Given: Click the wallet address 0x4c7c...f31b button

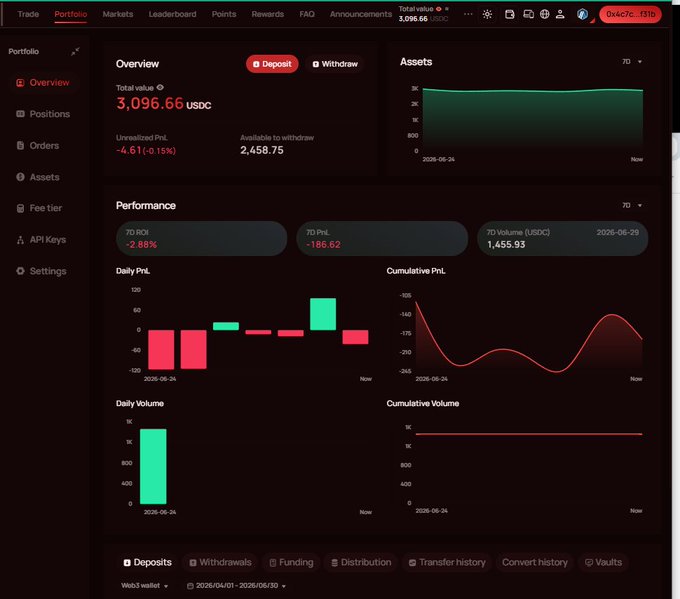Looking at the screenshot, I should [x=631, y=14].
